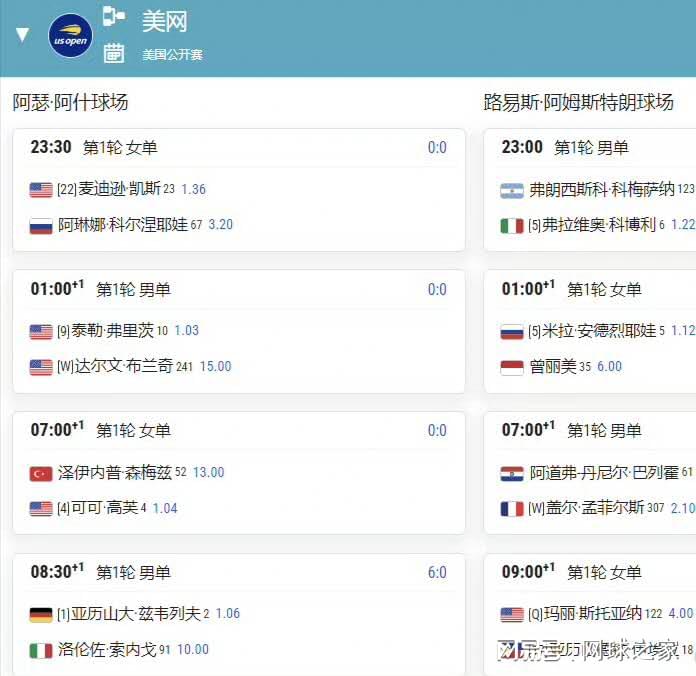
Task: Click player 阿道弗·丹尼尔·巴列霍
Action: click(x=604, y=473)
